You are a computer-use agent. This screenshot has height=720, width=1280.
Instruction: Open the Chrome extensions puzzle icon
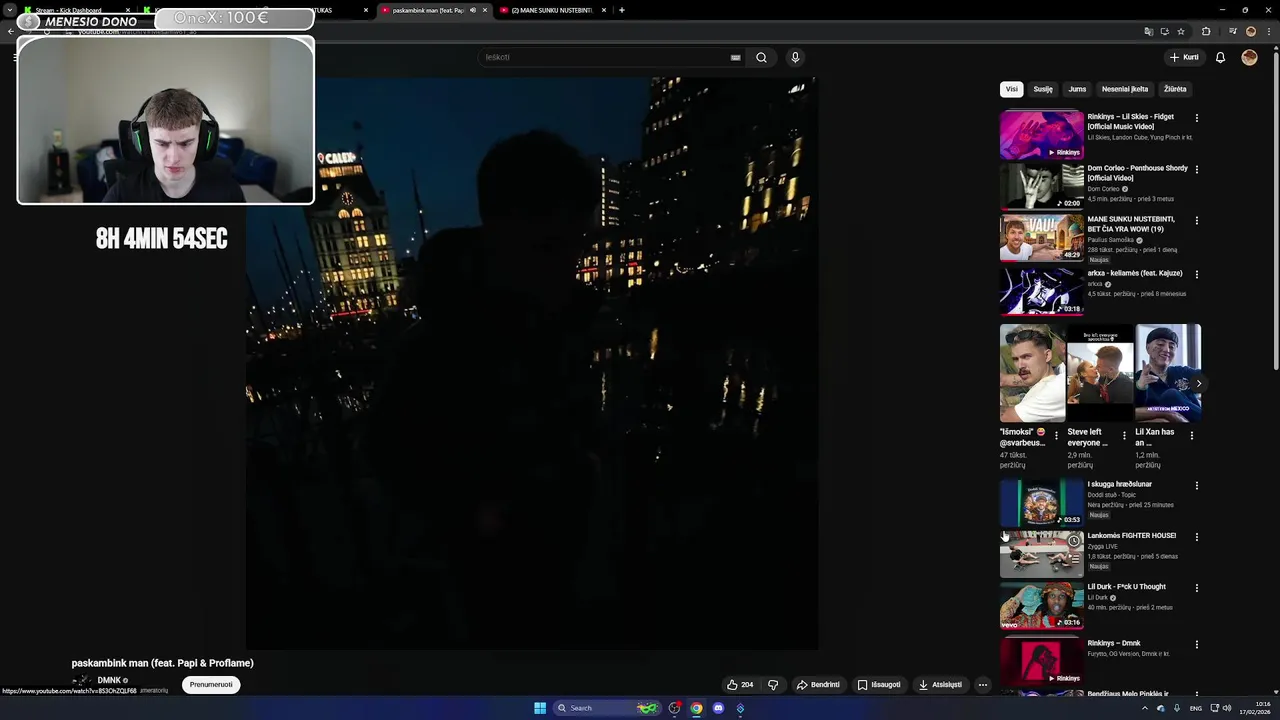1206,31
